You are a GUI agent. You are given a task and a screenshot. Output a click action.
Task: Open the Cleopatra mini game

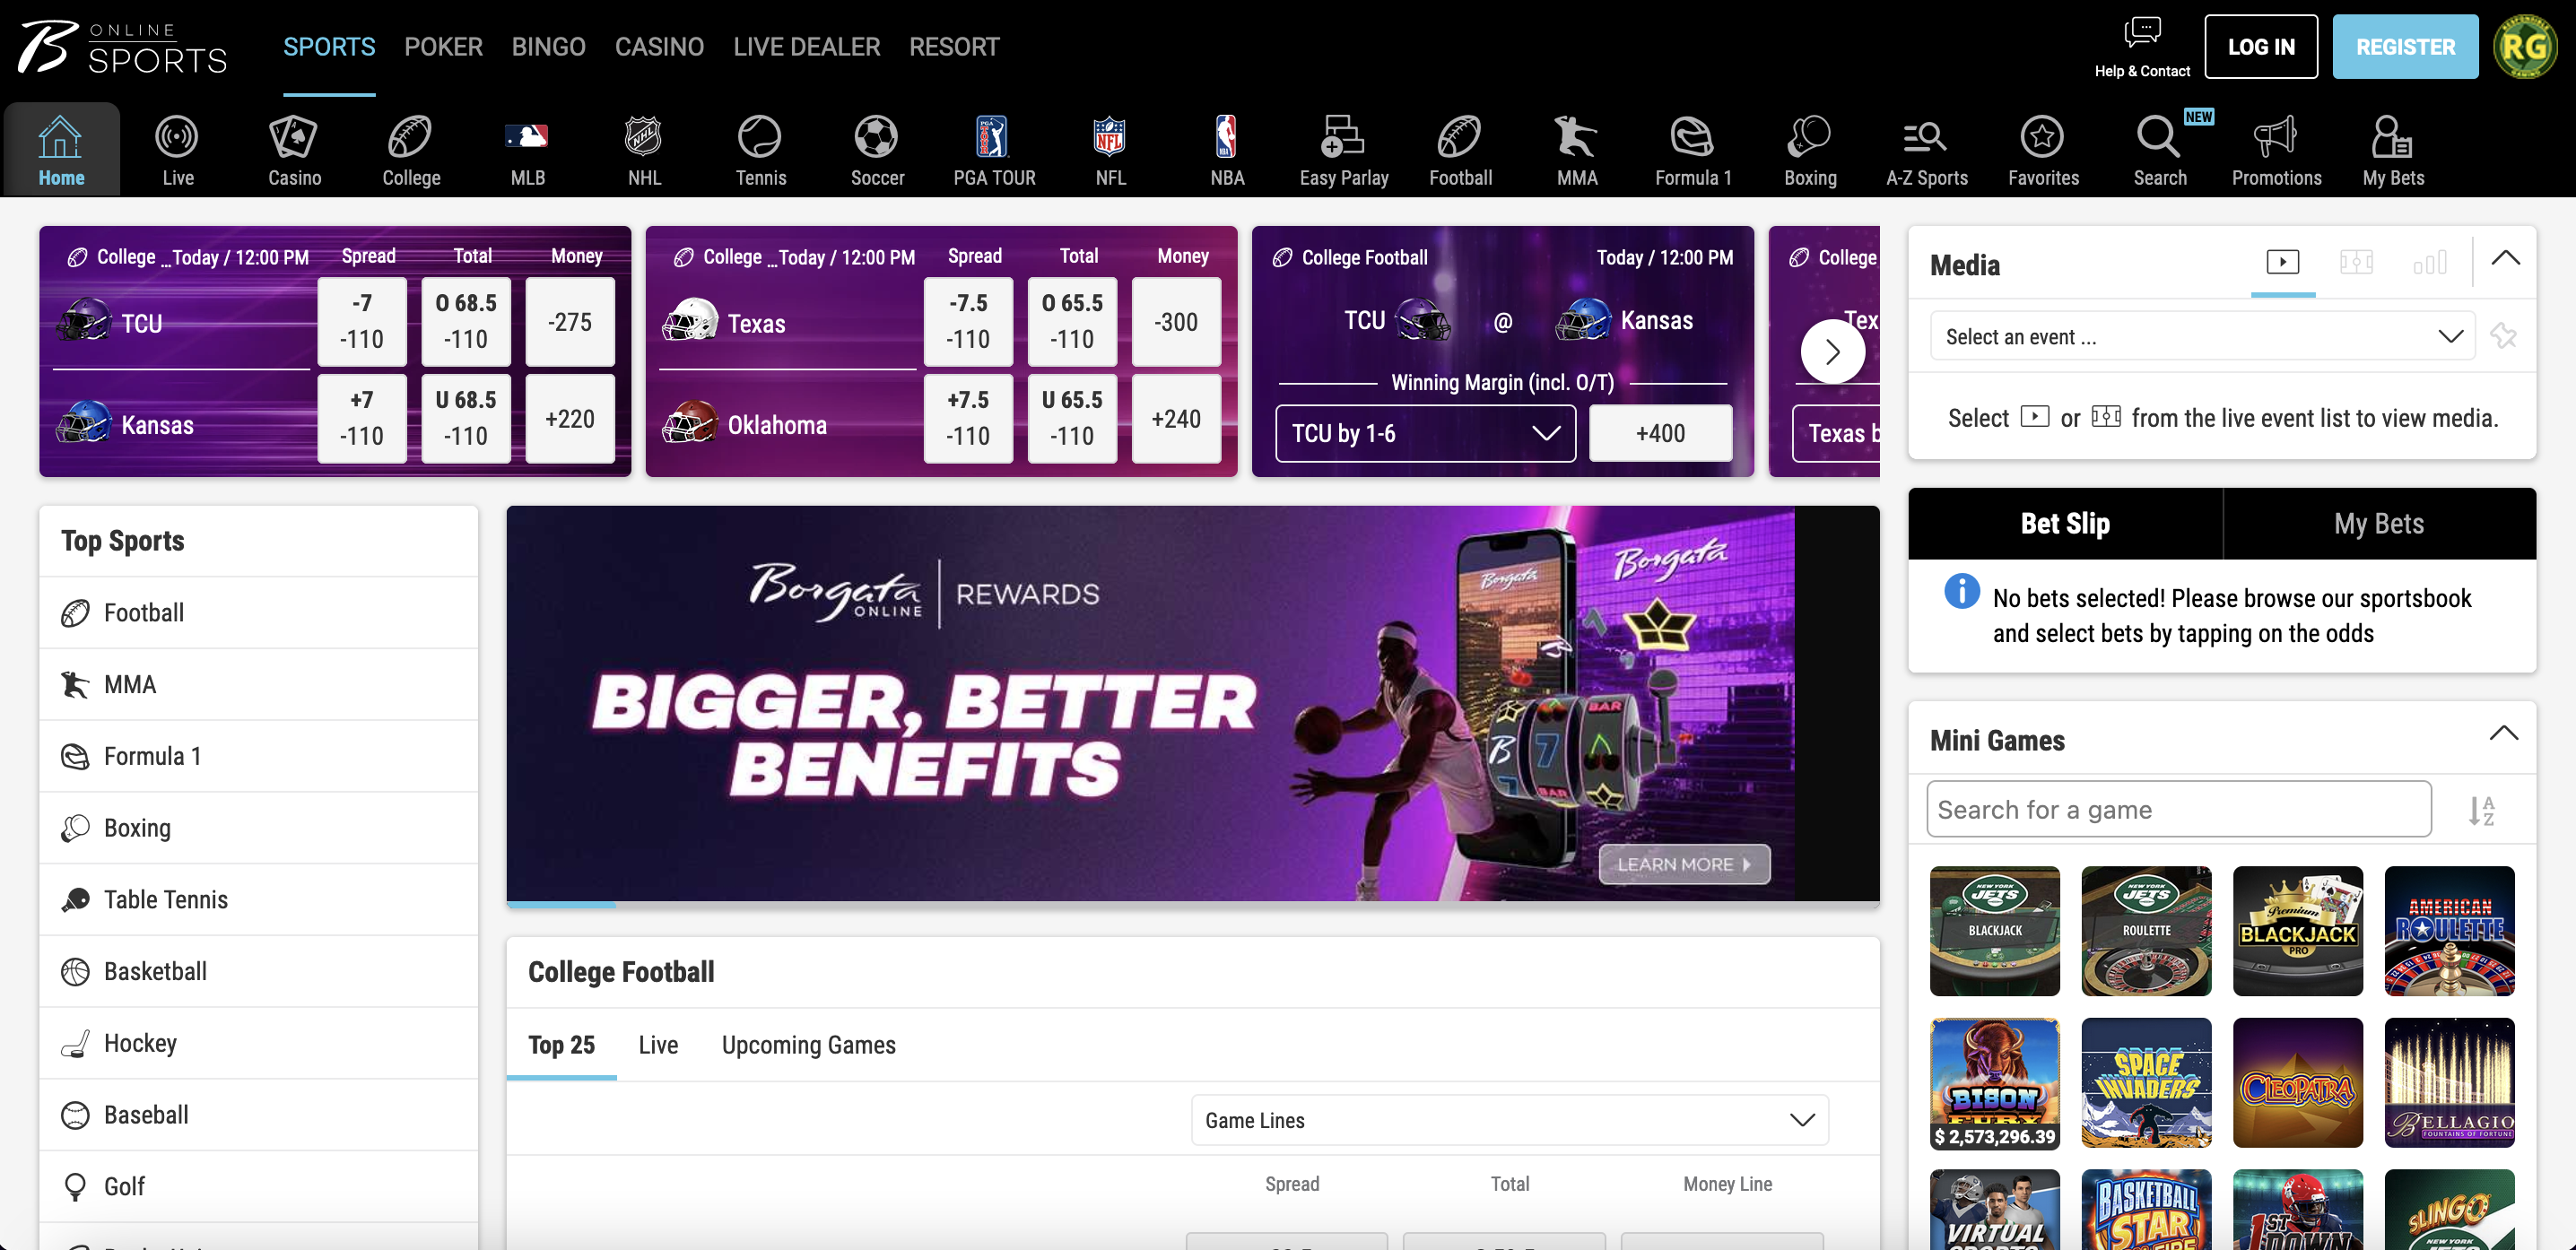2297,1083
